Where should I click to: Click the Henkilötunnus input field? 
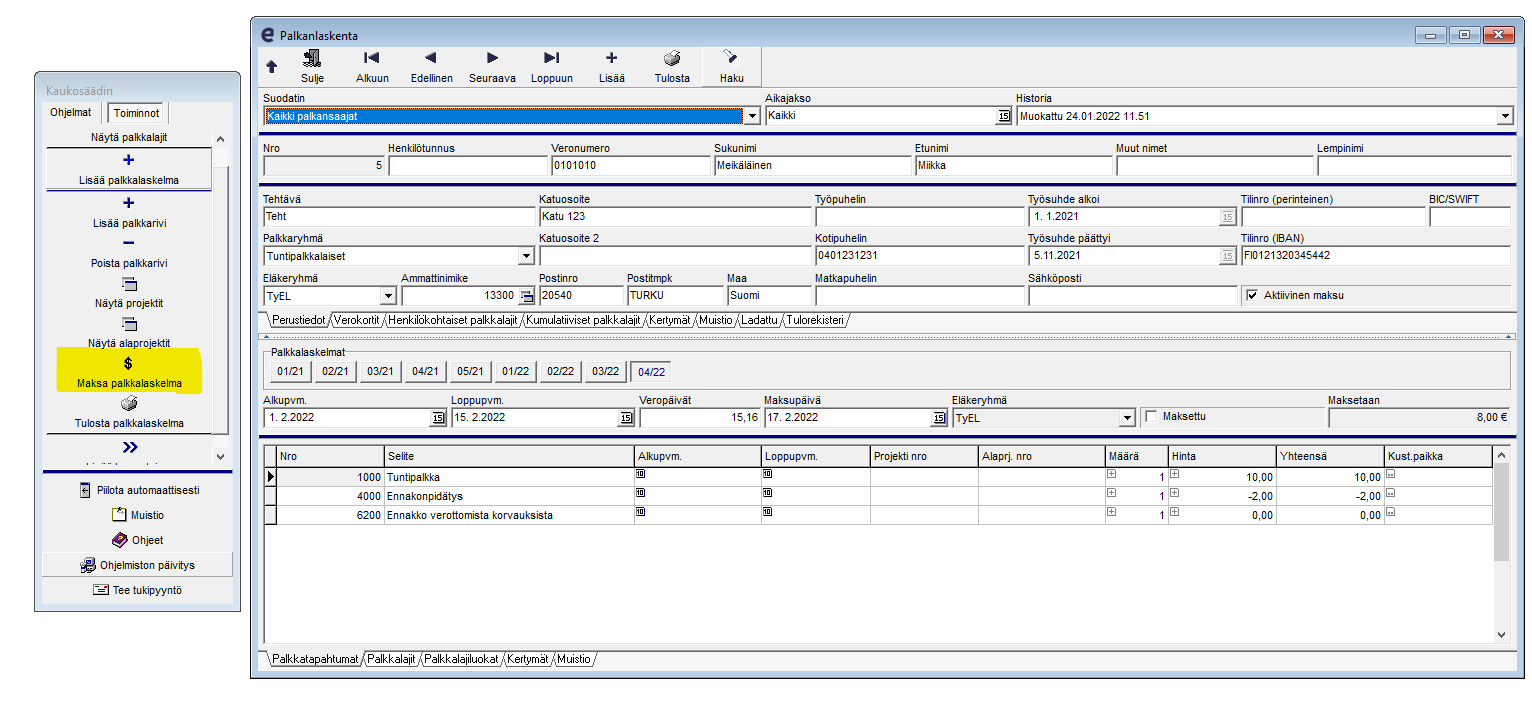click(x=467, y=166)
